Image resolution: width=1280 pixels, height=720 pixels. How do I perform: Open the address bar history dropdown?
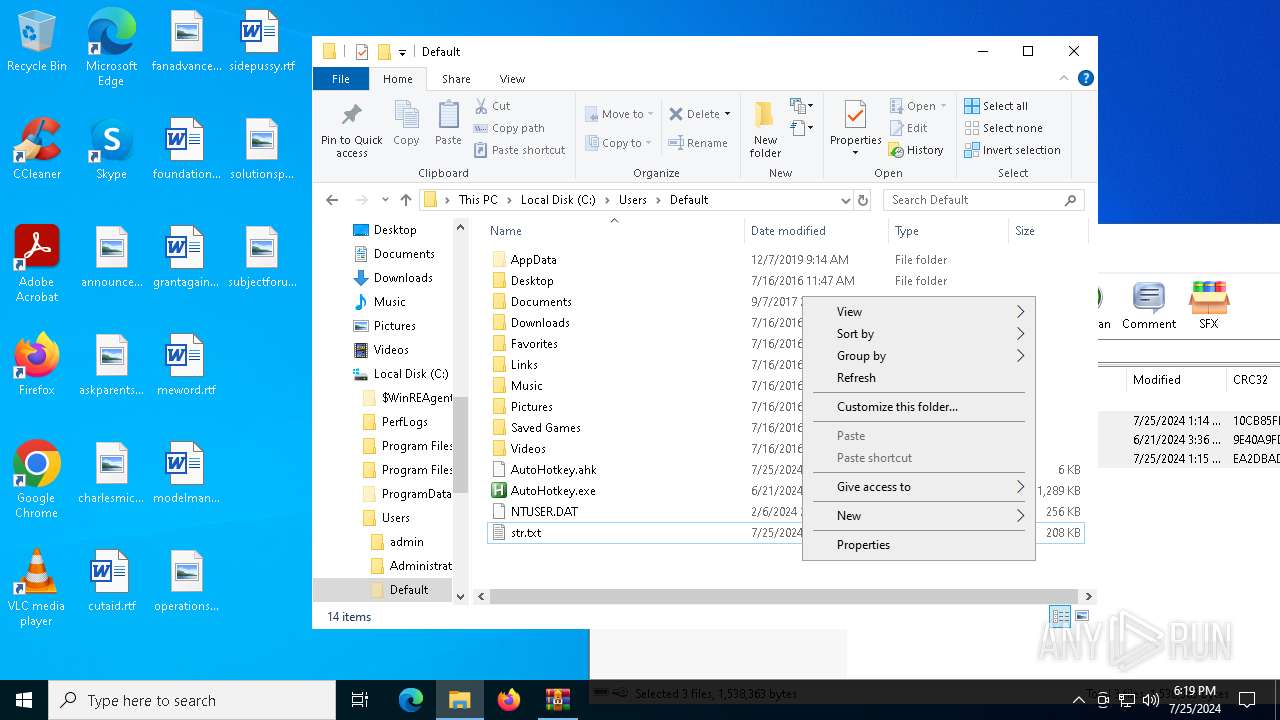coord(846,200)
